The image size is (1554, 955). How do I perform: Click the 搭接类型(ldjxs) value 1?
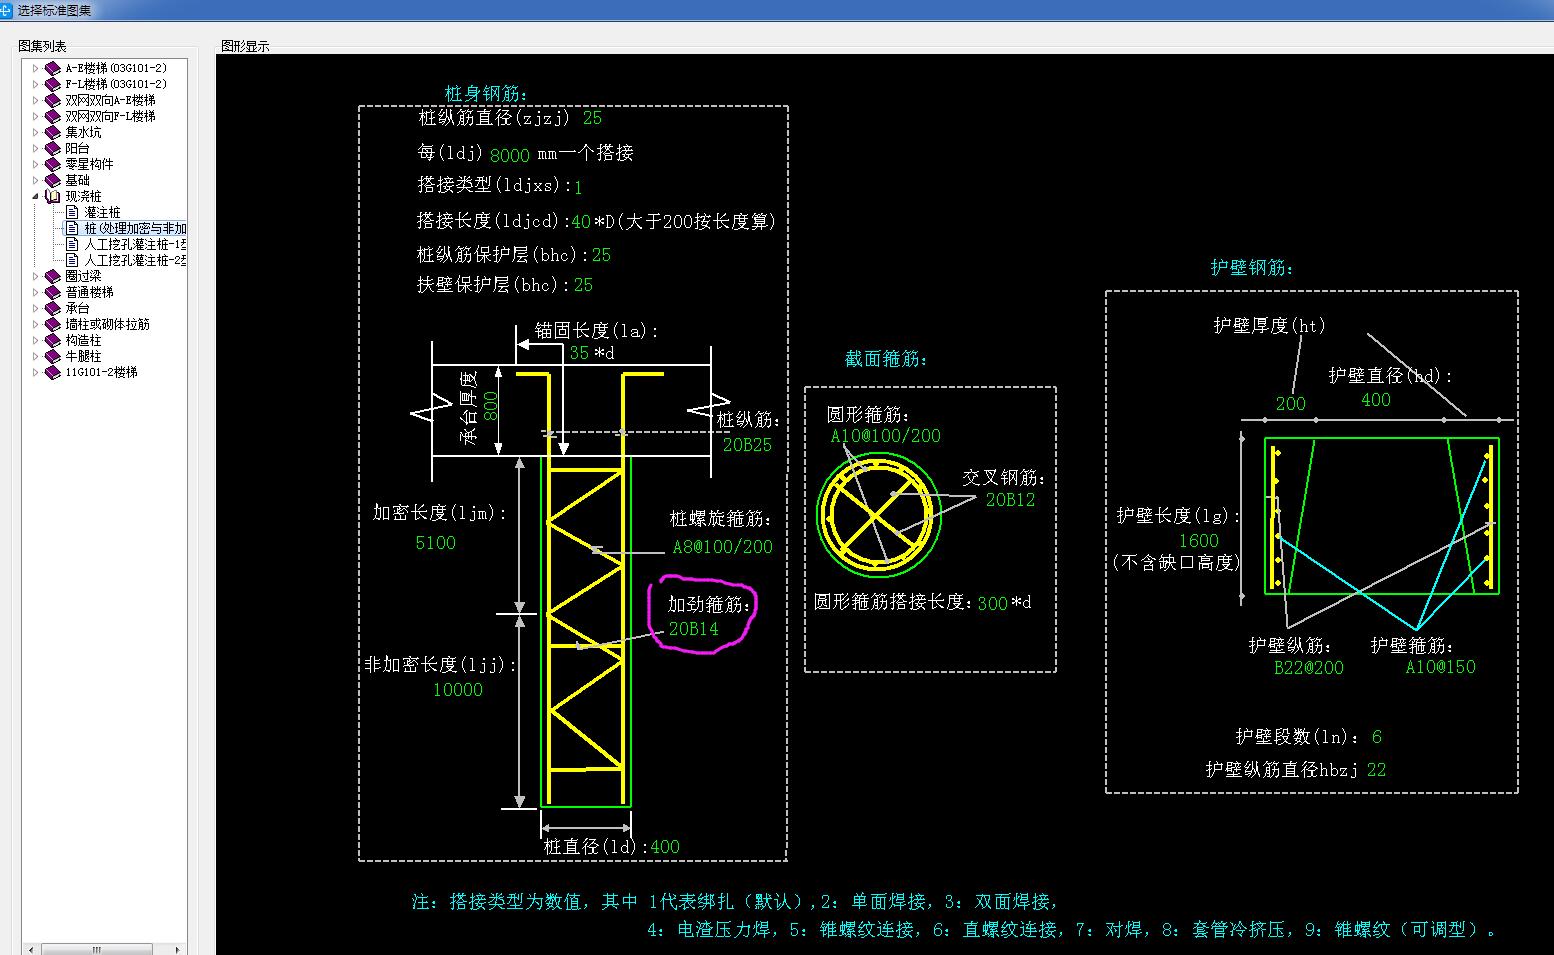click(x=578, y=187)
